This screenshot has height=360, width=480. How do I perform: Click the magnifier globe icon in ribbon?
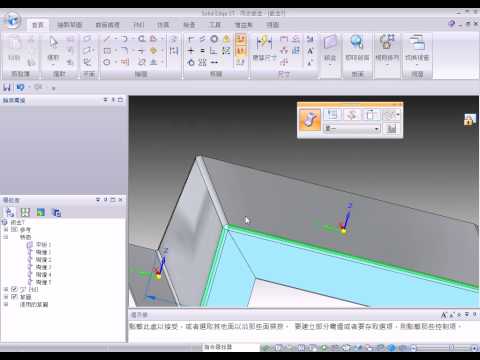coord(357,42)
